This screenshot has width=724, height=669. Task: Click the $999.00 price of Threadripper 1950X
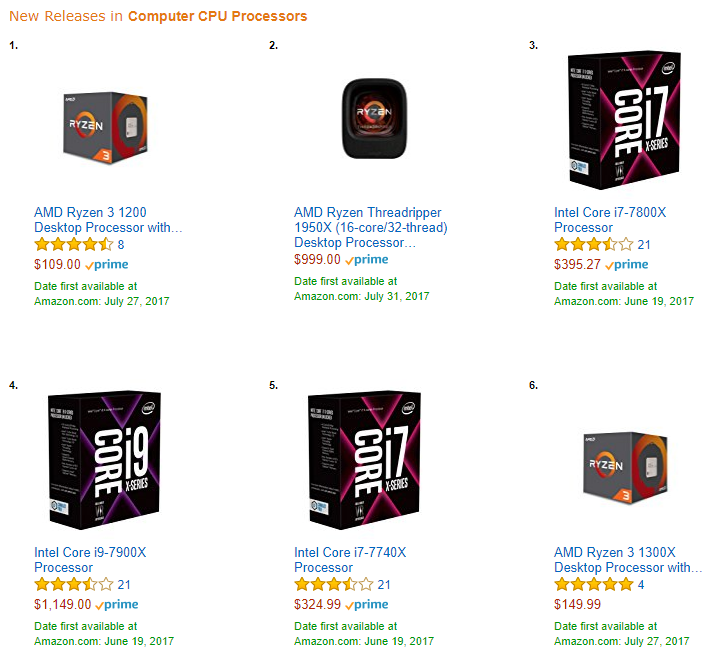pos(317,259)
